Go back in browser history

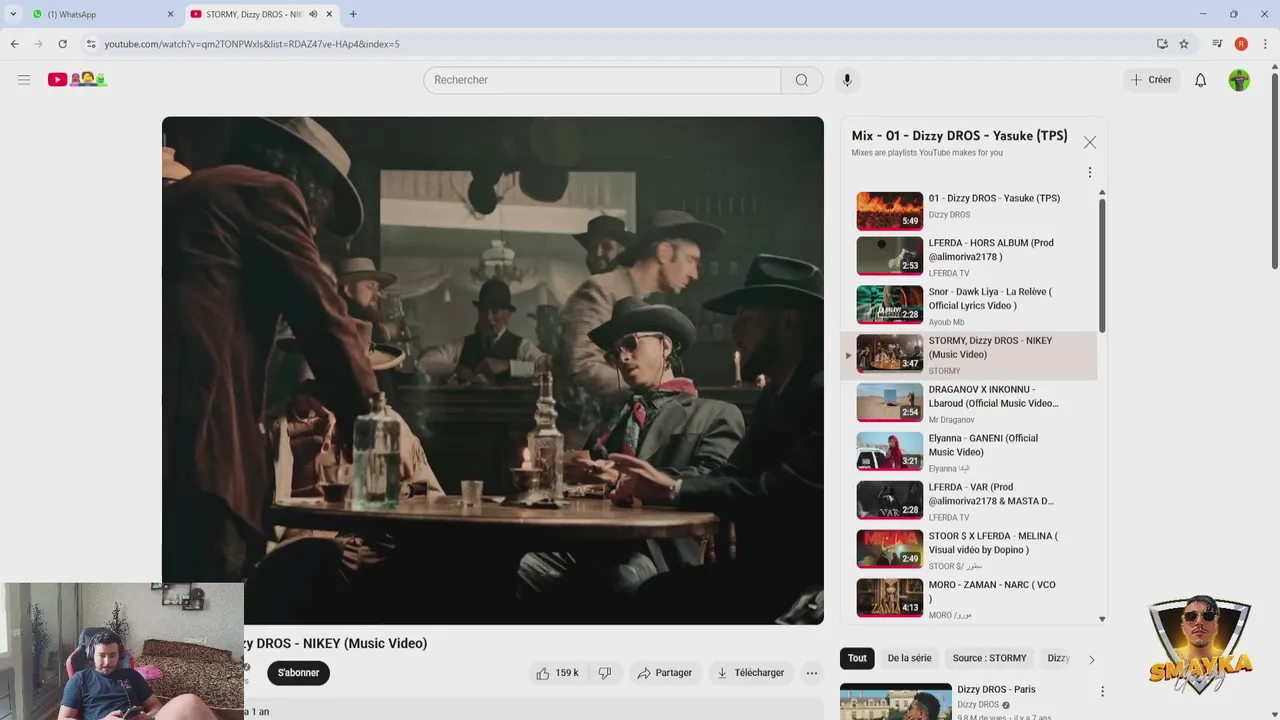pyautogui.click(x=14, y=44)
